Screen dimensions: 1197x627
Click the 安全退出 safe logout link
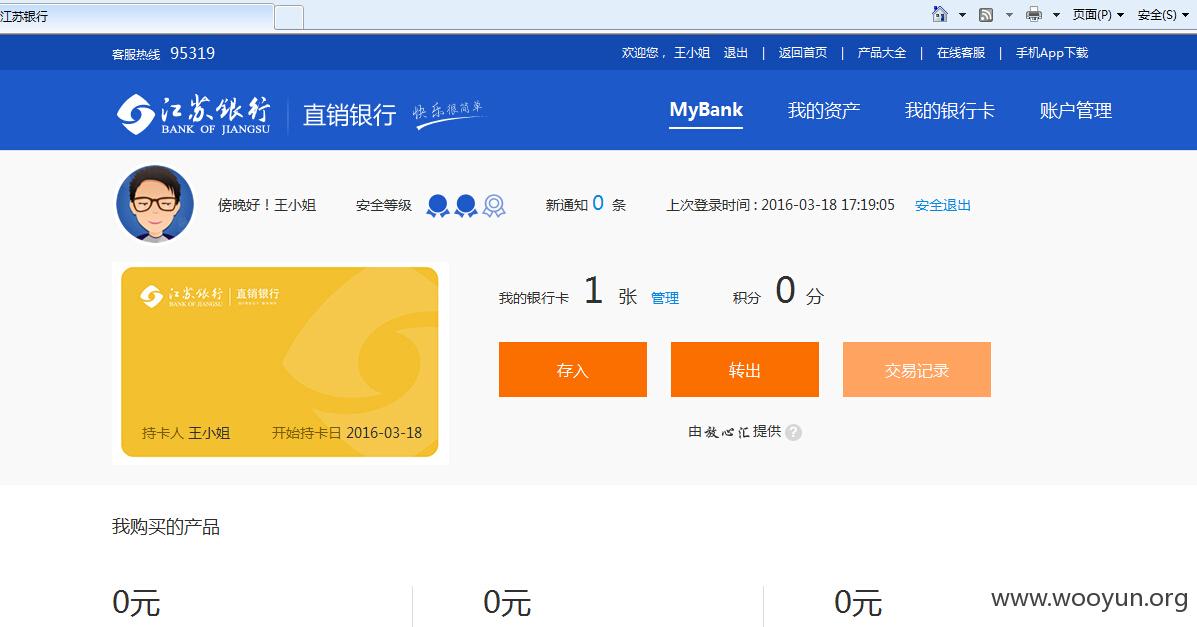(x=943, y=205)
